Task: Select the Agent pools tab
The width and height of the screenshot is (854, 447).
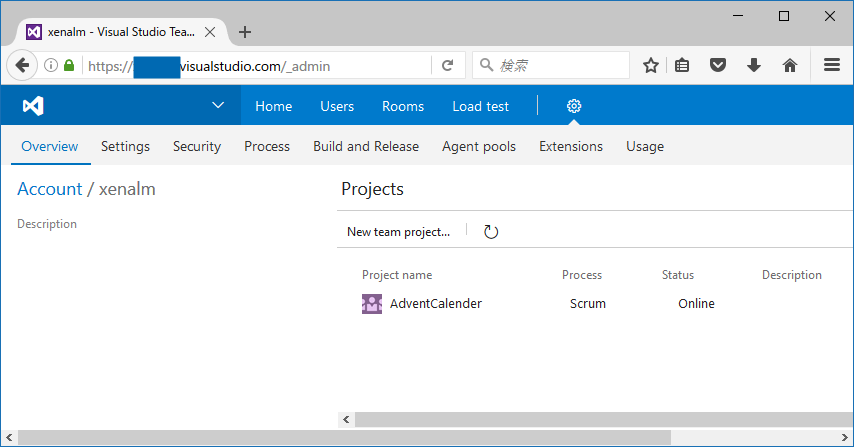Action: pos(479,146)
